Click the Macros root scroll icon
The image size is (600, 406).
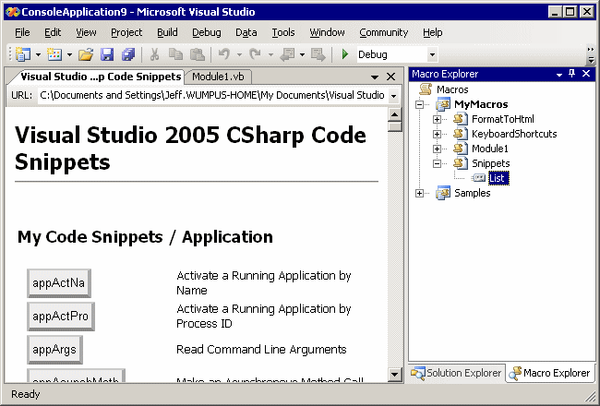425,89
